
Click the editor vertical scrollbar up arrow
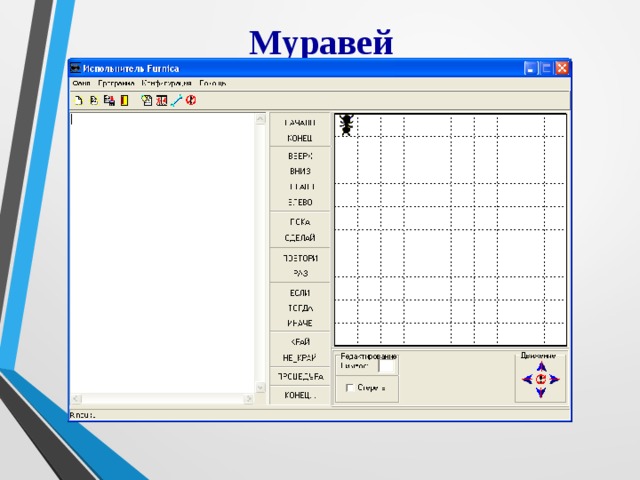pos(260,119)
